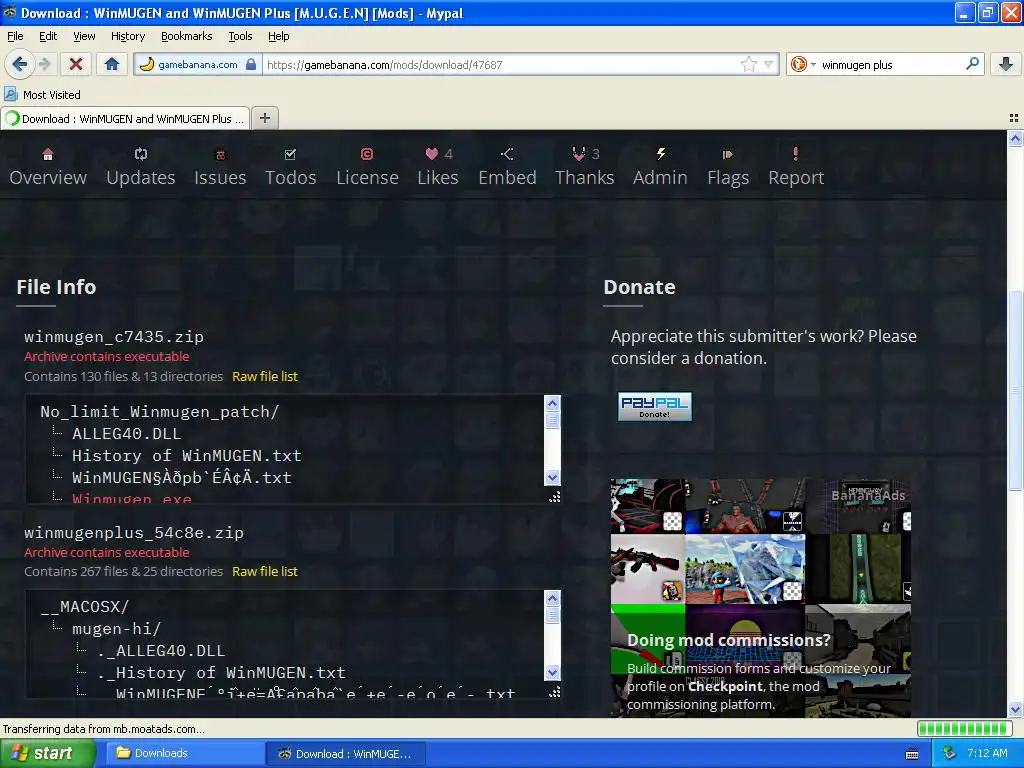The image size is (1024, 768).
Task: Open the Bookmarks menu
Action: pos(187,36)
